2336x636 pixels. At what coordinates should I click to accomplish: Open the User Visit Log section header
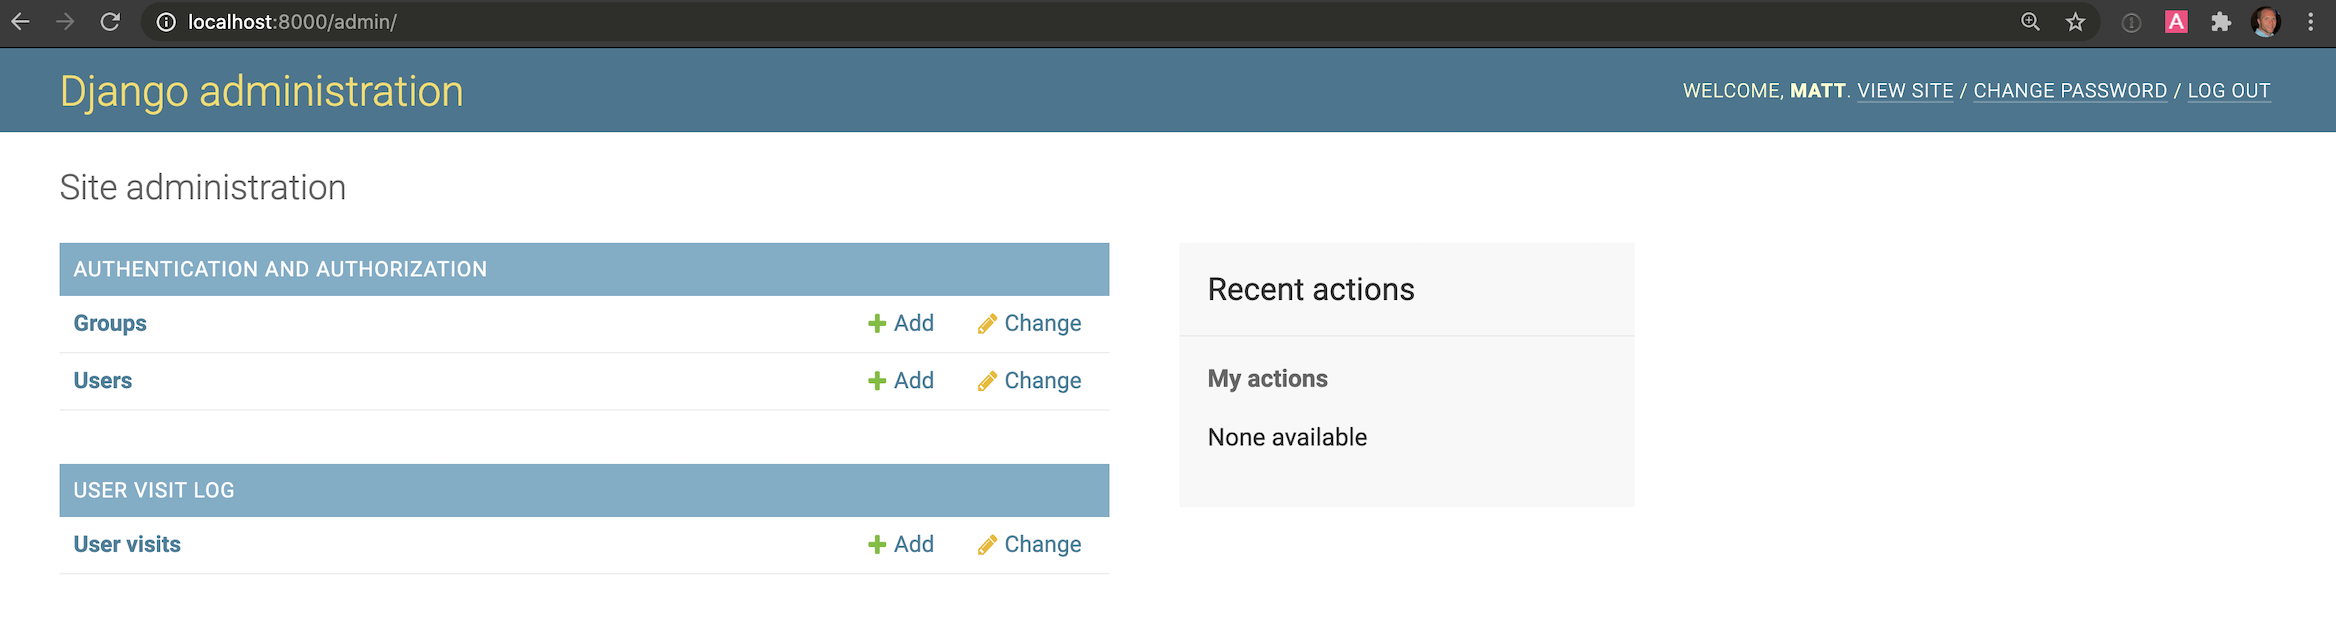(x=154, y=491)
